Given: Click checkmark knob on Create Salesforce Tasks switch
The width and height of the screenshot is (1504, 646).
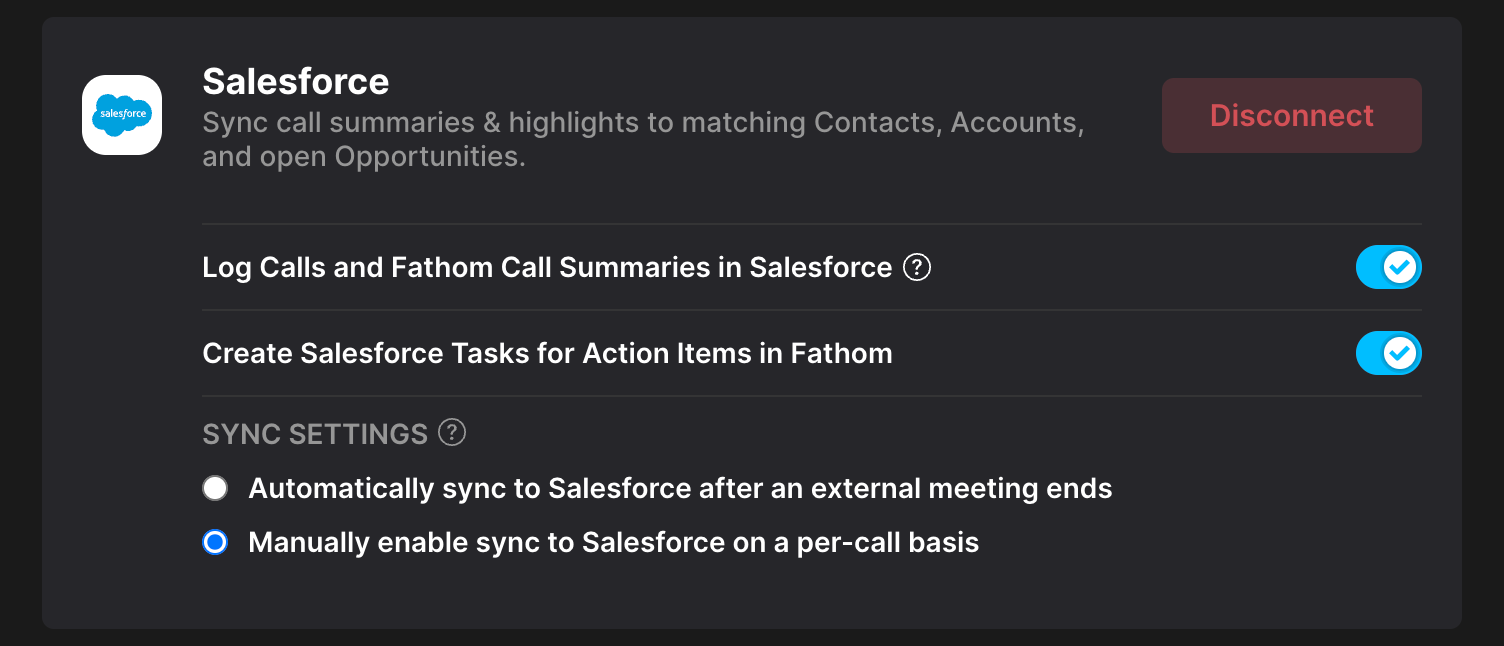Looking at the screenshot, I should [x=1400, y=353].
